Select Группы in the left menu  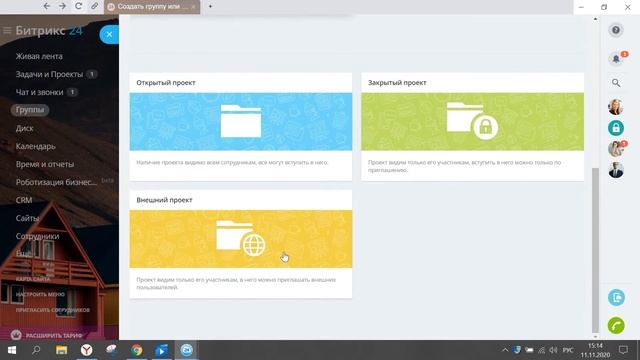pyautogui.click(x=30, y=110)
